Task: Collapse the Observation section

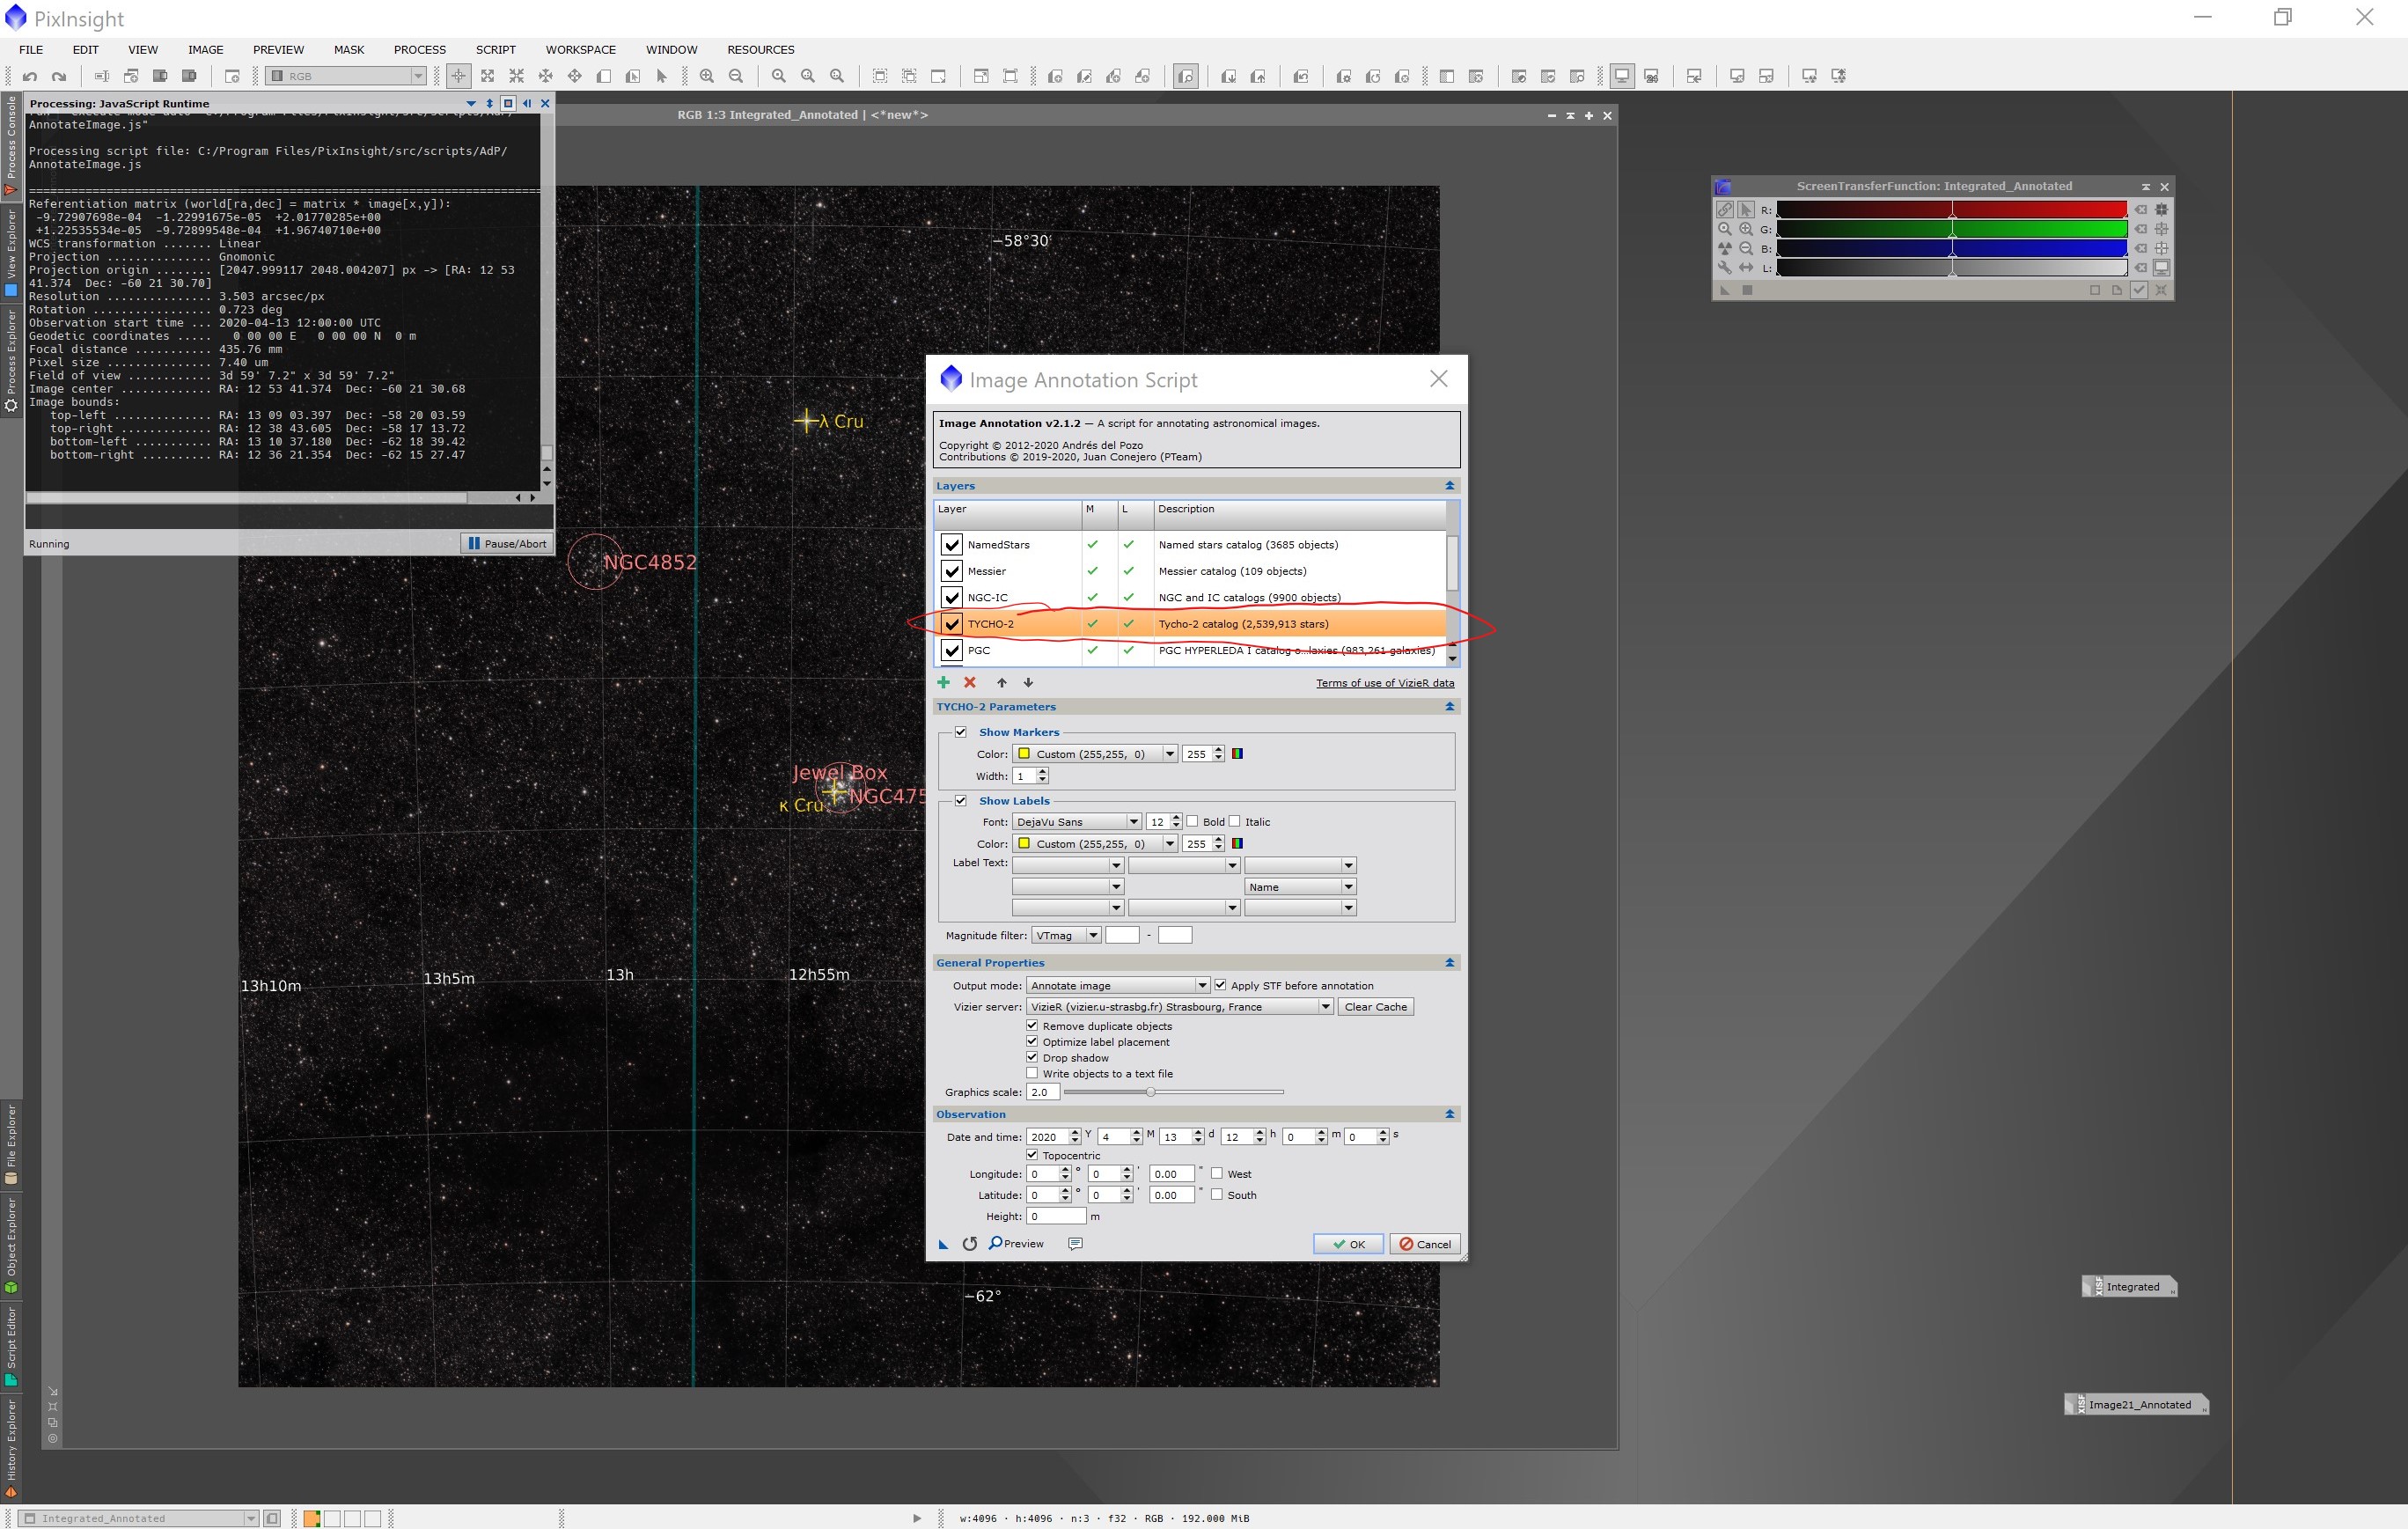Action: 1449,1114
